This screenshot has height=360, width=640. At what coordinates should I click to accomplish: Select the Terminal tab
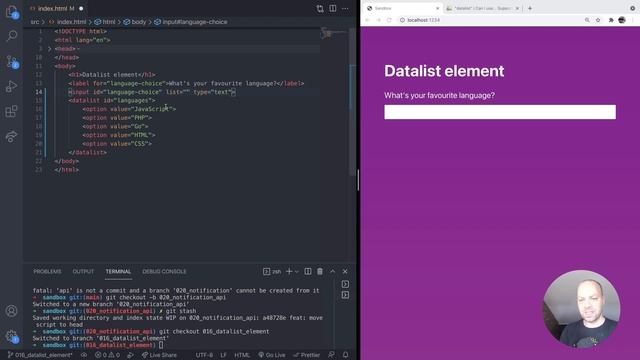[118, 271]
